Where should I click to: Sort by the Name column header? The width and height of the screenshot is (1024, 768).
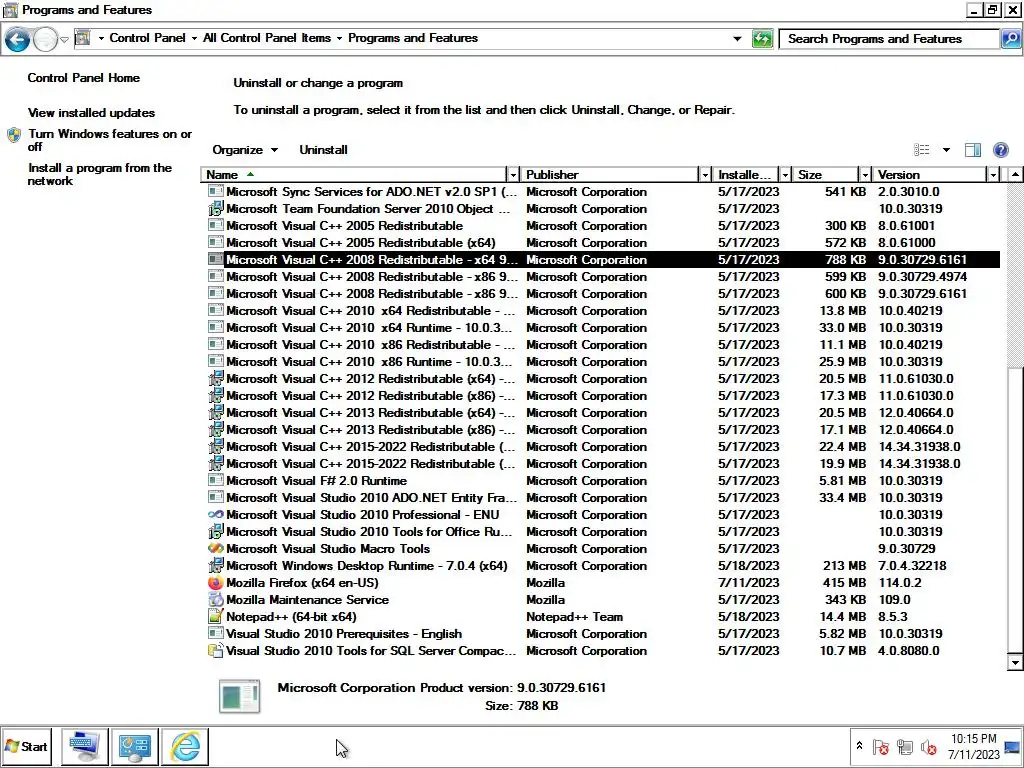pyautogui.click(x=353, y=174)
